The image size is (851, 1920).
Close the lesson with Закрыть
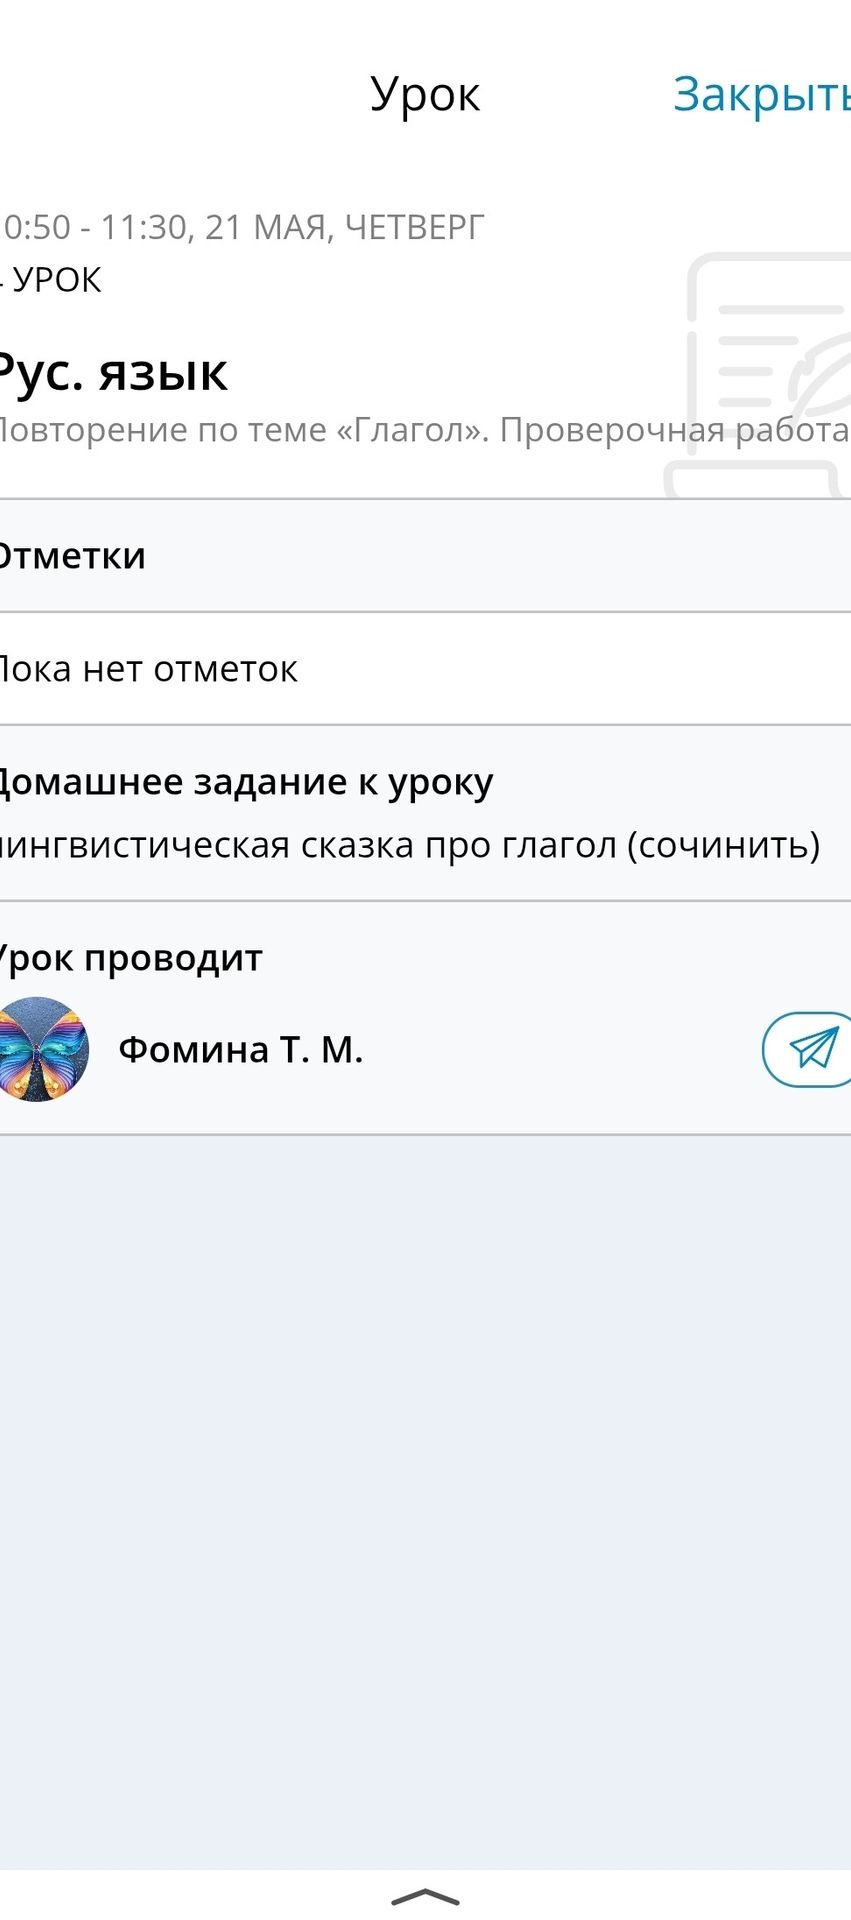point(761,95)
